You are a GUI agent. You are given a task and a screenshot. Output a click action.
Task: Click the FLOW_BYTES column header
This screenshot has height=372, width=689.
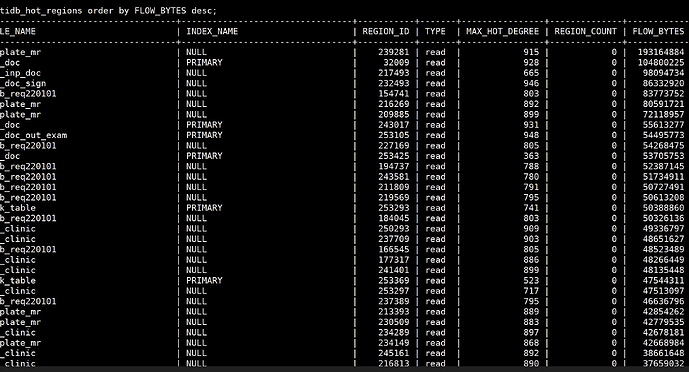pos(658,32)
